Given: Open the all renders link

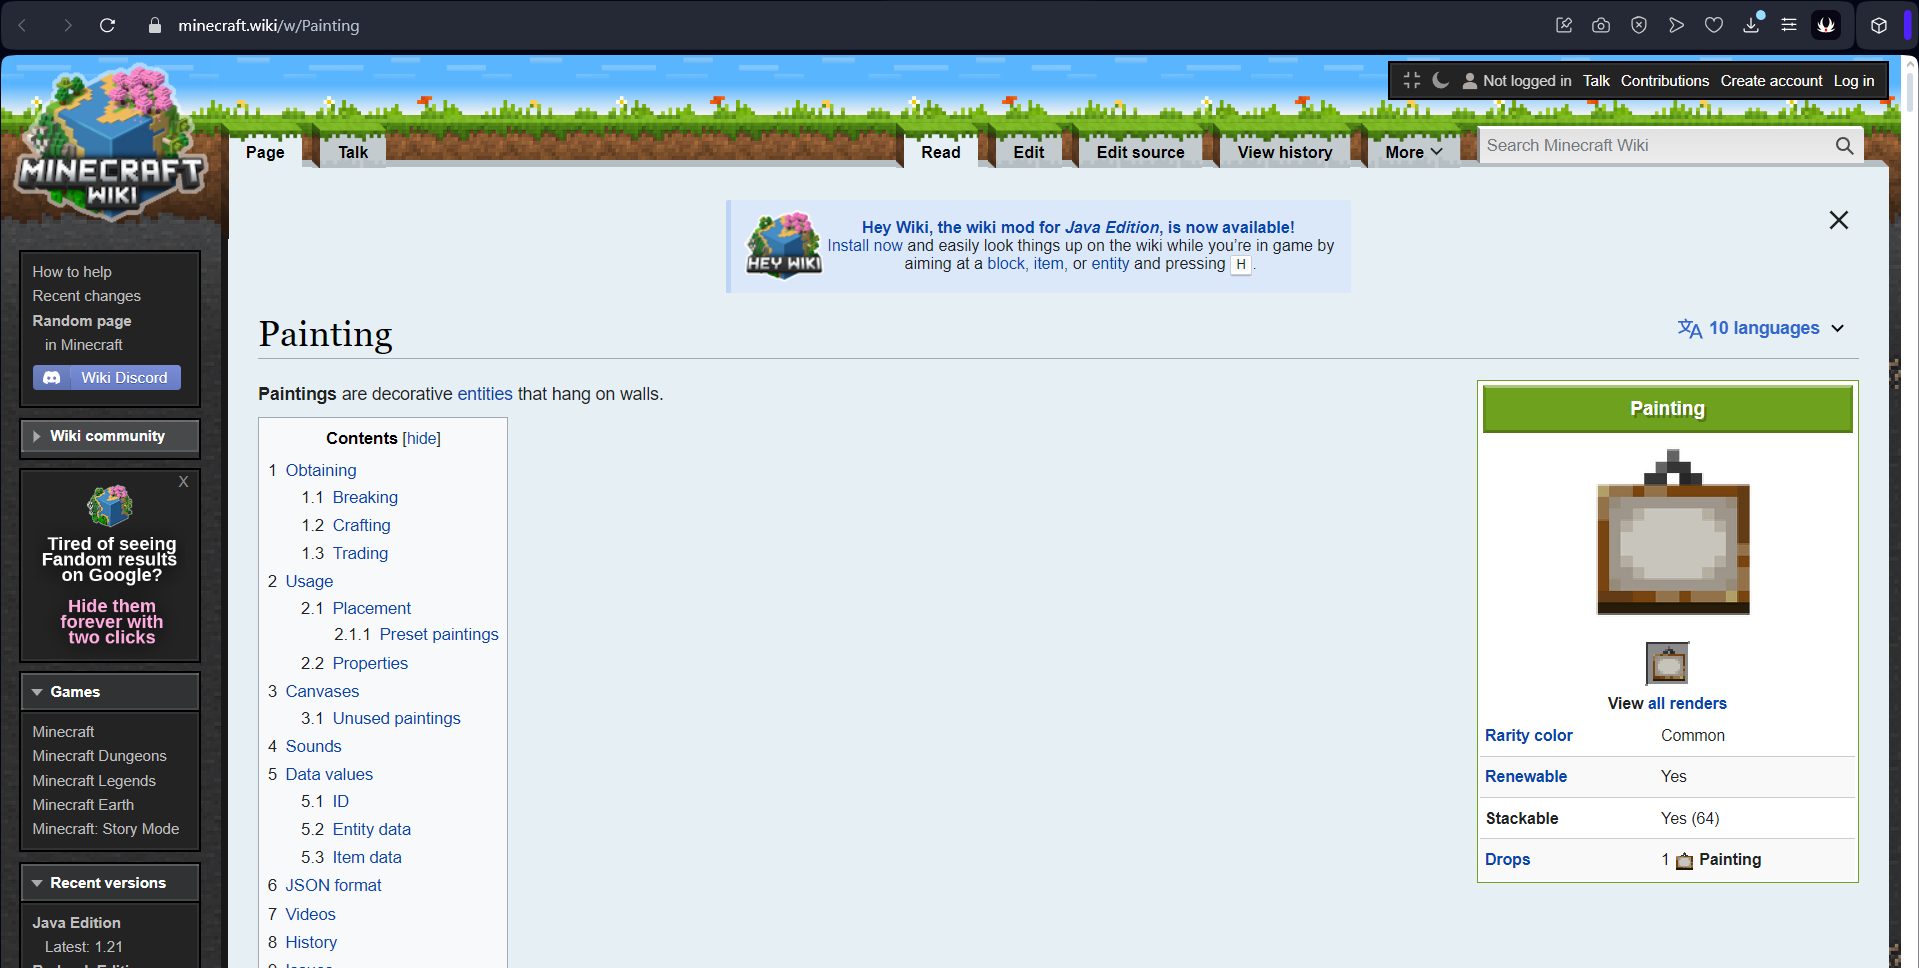Looking at the screenshot, I should pos(1687,703).
